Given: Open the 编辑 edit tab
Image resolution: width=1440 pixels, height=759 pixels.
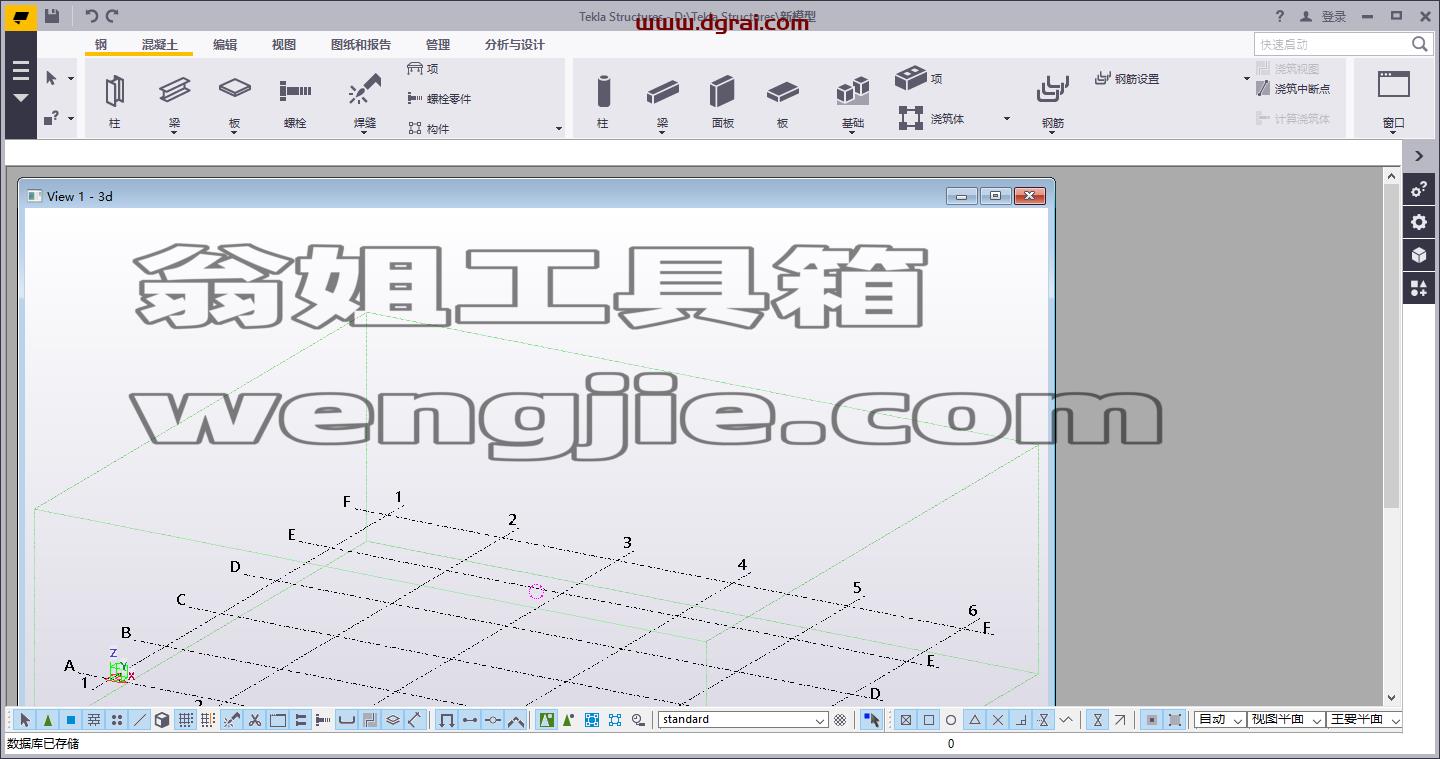Looking at the screenshot, I should (225, 45).
